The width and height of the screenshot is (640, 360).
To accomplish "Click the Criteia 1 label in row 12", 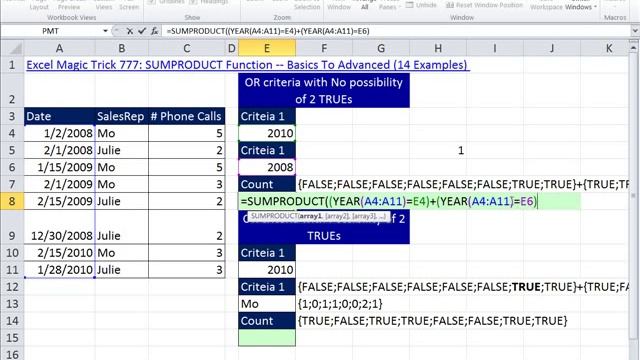I will [267, 287].
